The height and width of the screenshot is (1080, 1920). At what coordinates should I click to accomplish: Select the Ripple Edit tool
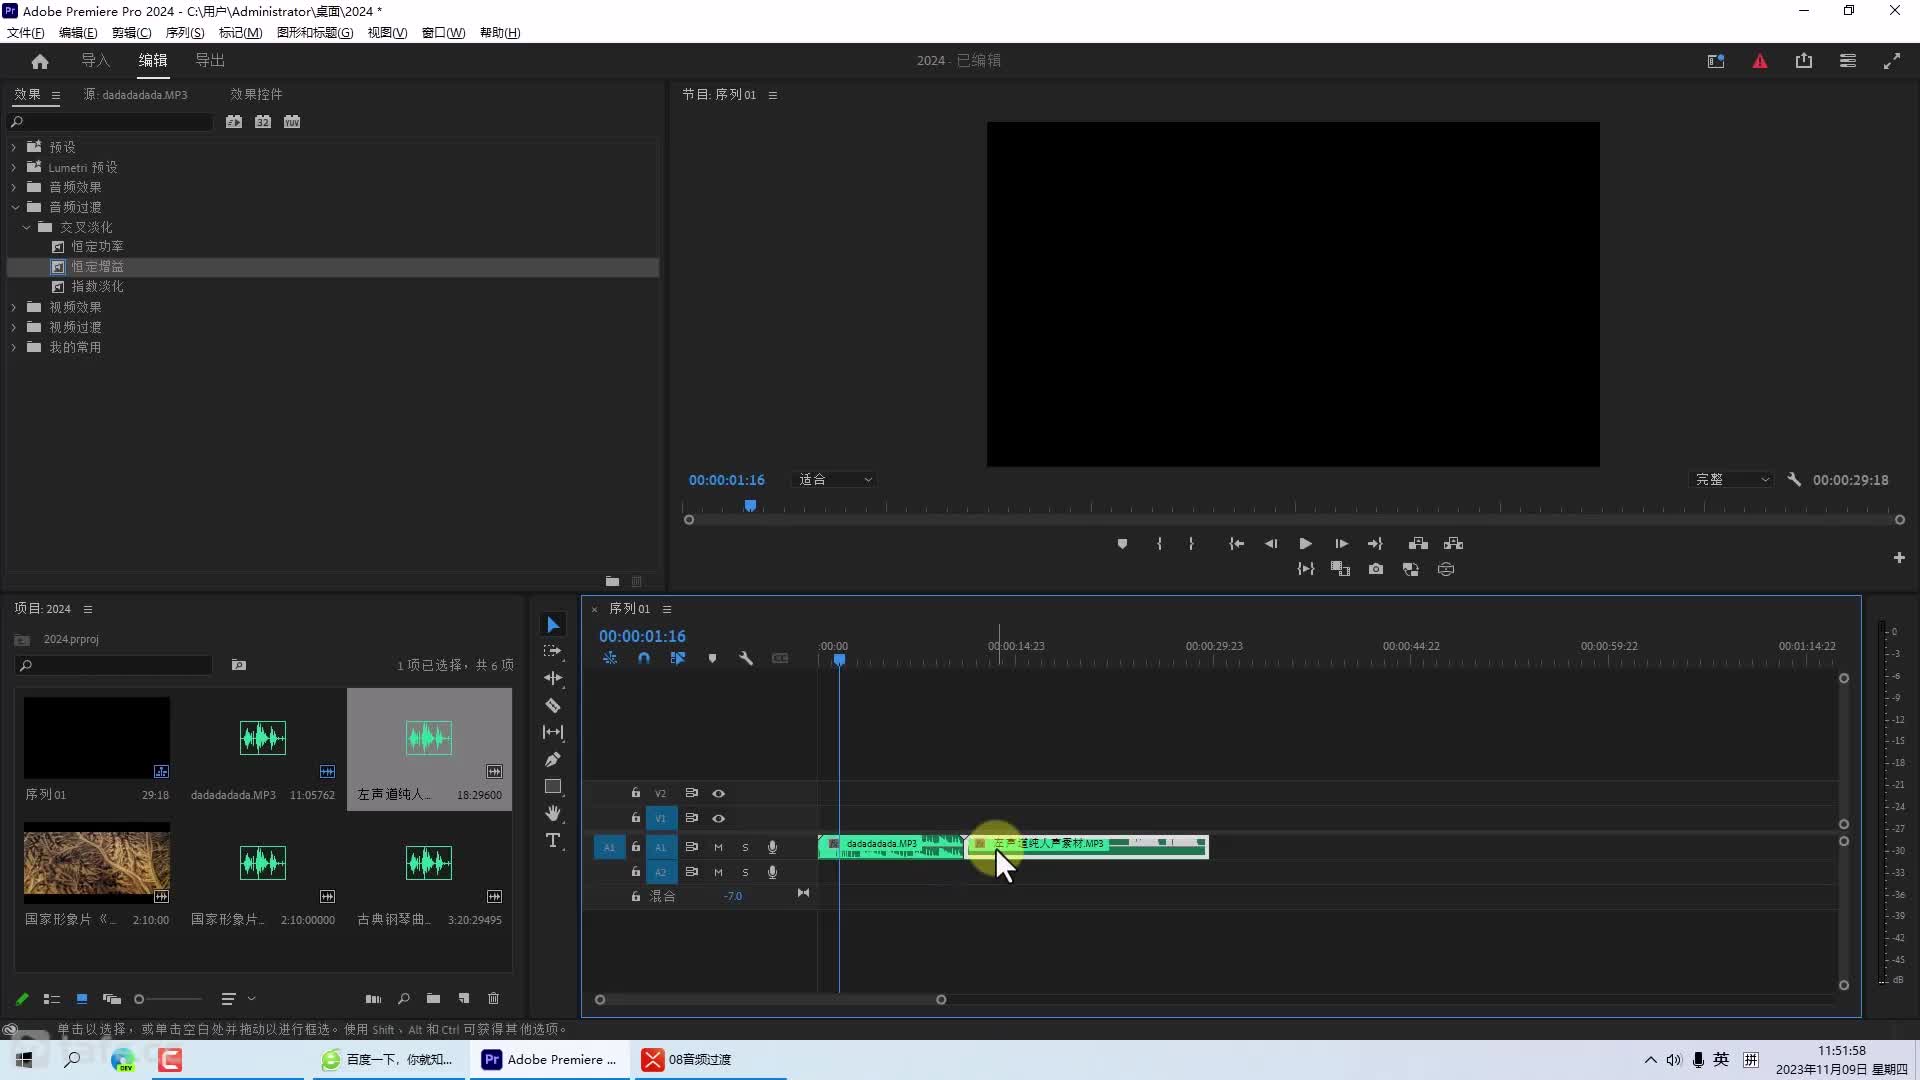point(553,678)
